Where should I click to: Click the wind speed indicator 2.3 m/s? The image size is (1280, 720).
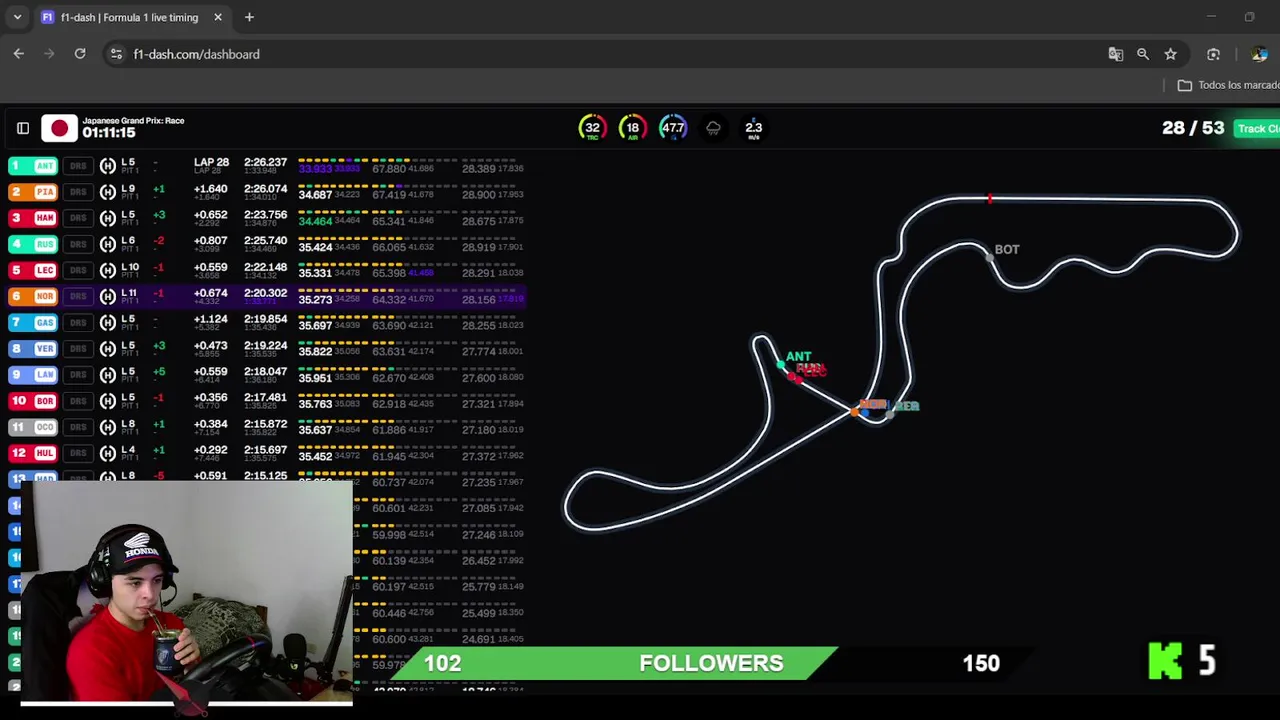click(x=753, y=129)
